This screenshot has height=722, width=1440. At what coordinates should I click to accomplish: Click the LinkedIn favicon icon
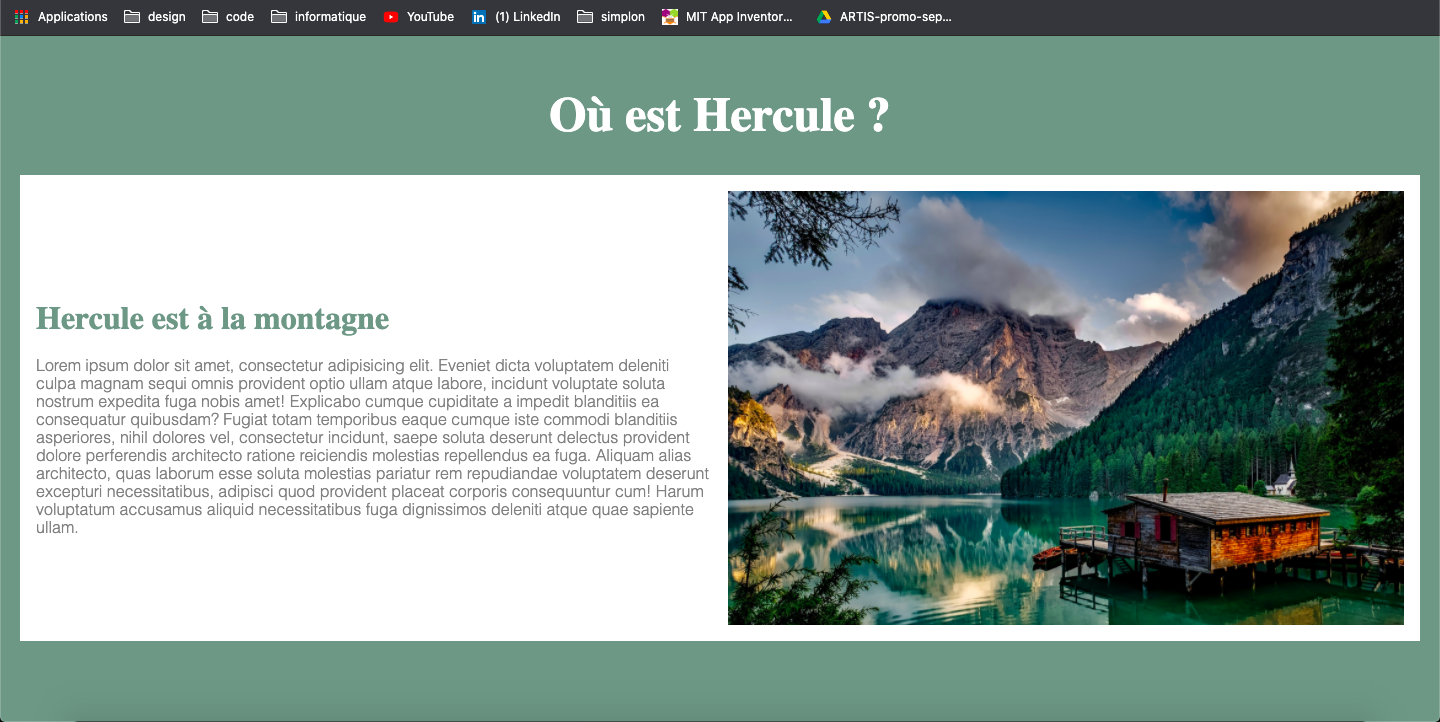(479, 17)
